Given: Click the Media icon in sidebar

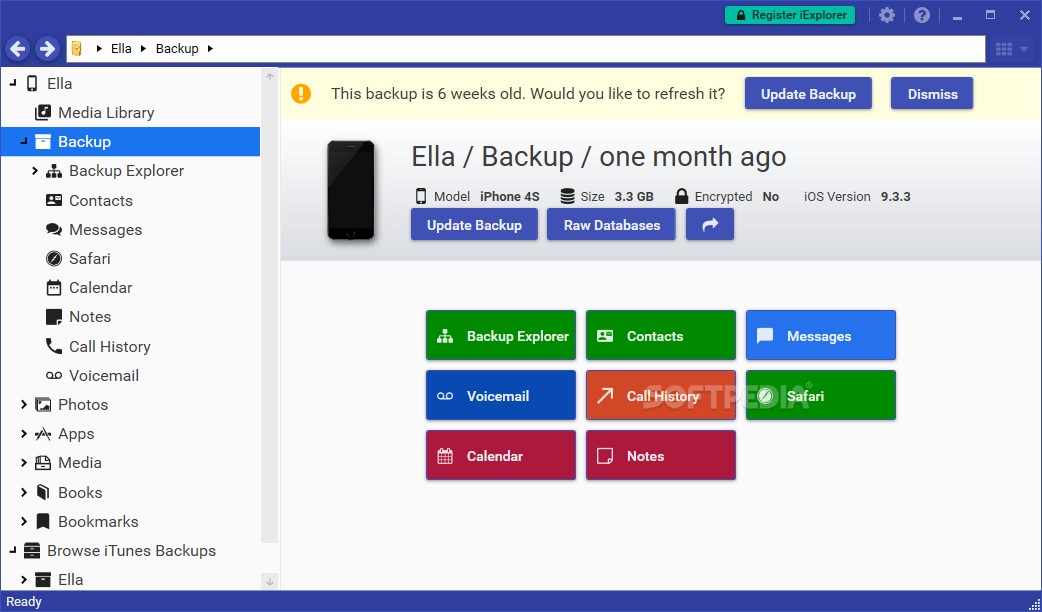Looking at the screenshot, I should point(43,462).
